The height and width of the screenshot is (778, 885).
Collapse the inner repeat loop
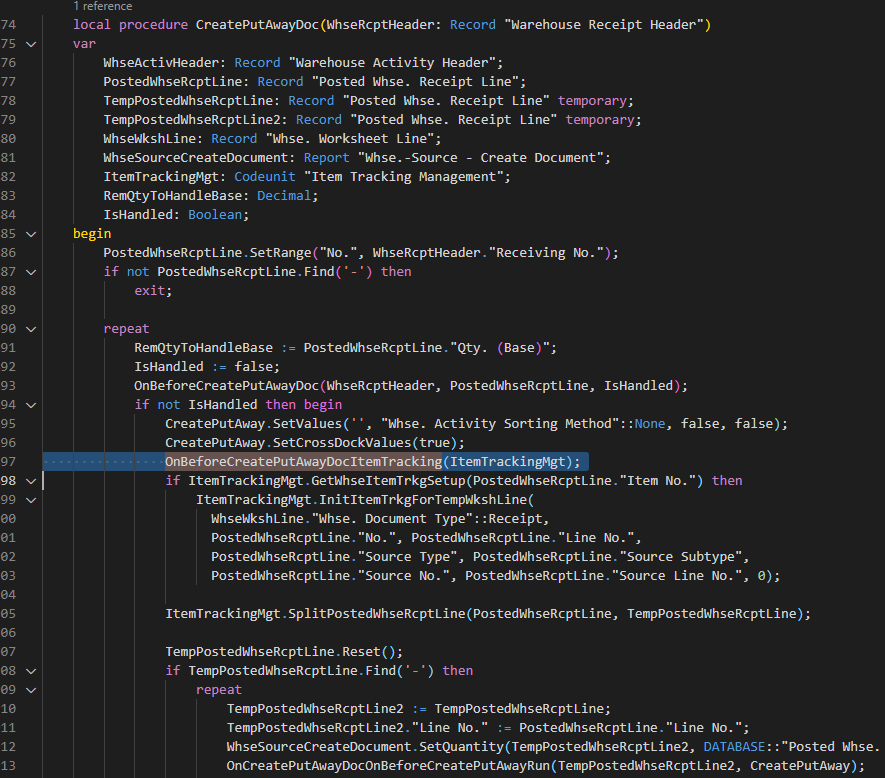point(29,689)
